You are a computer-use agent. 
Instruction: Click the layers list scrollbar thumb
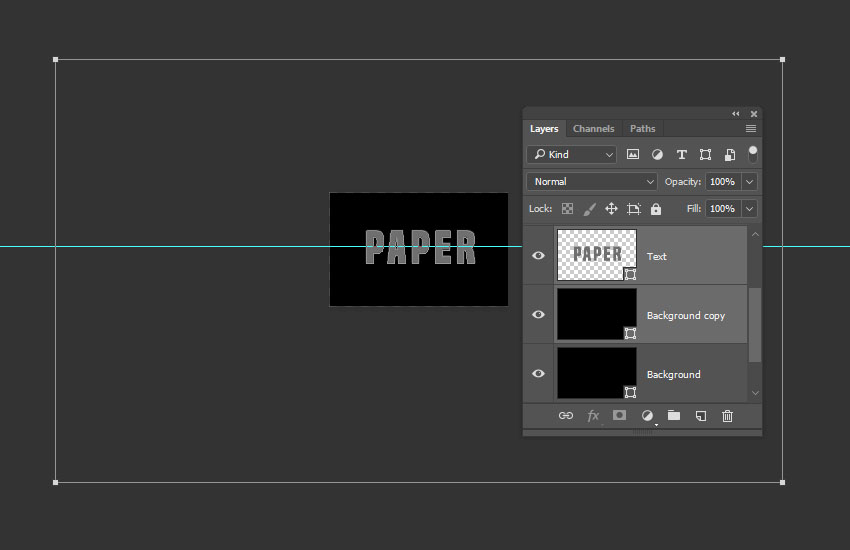[755, 325]
